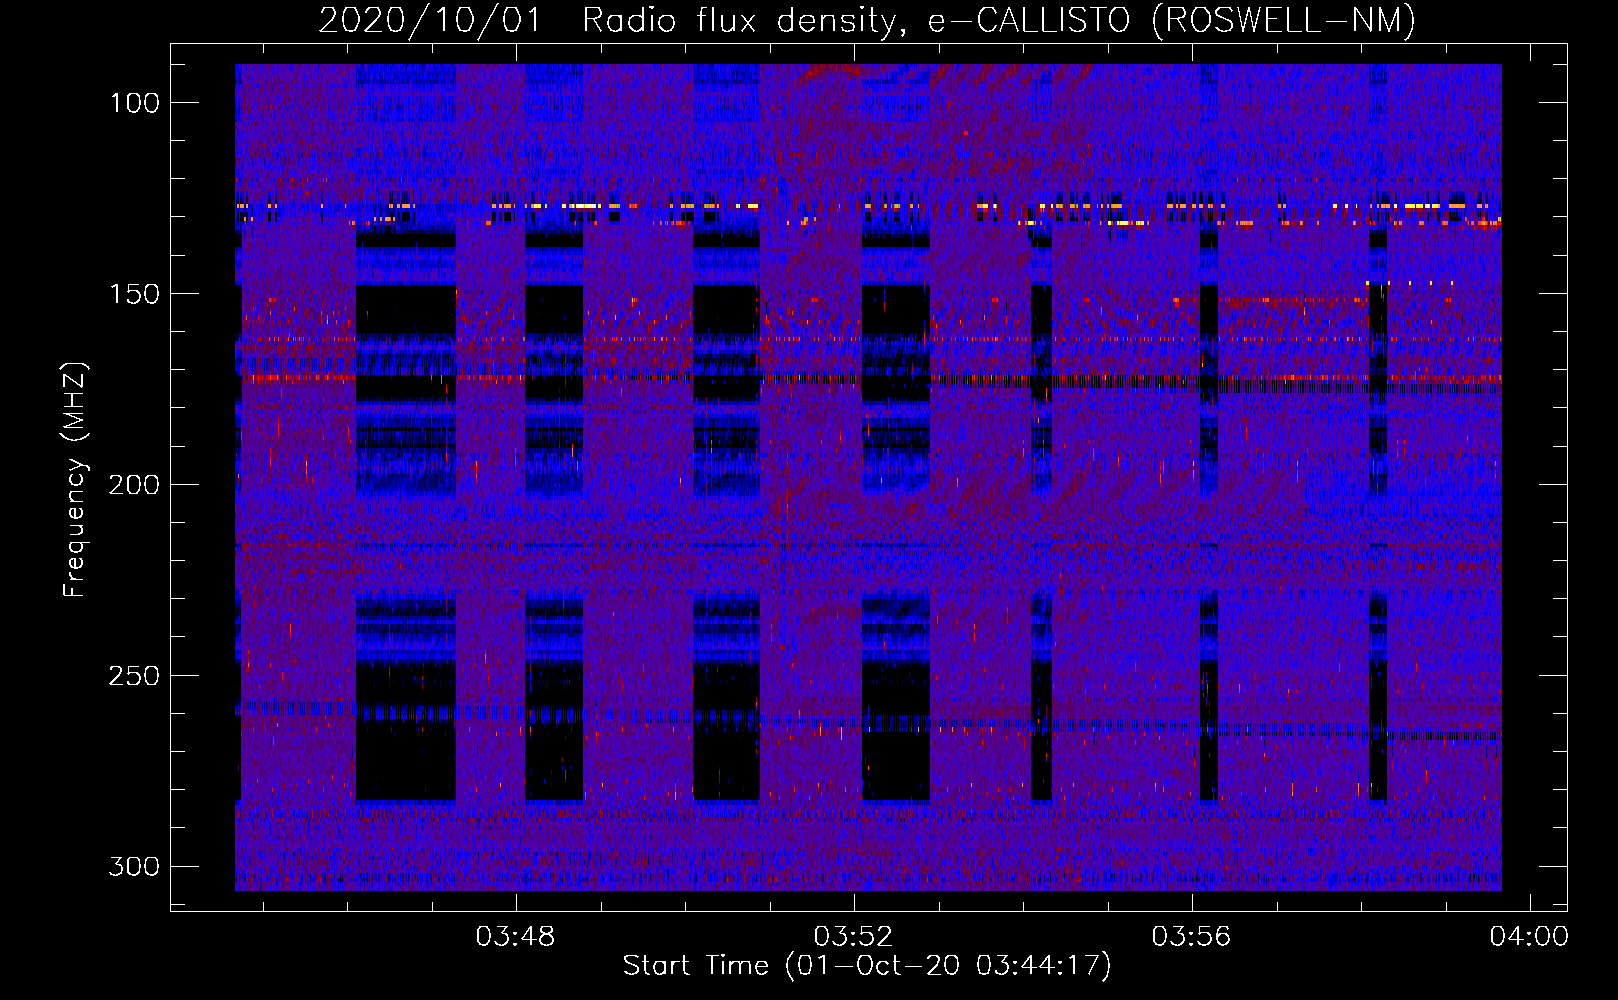Select the 200 frequency tick label
The image size is (1618, 1000).
tap(134, 485)
